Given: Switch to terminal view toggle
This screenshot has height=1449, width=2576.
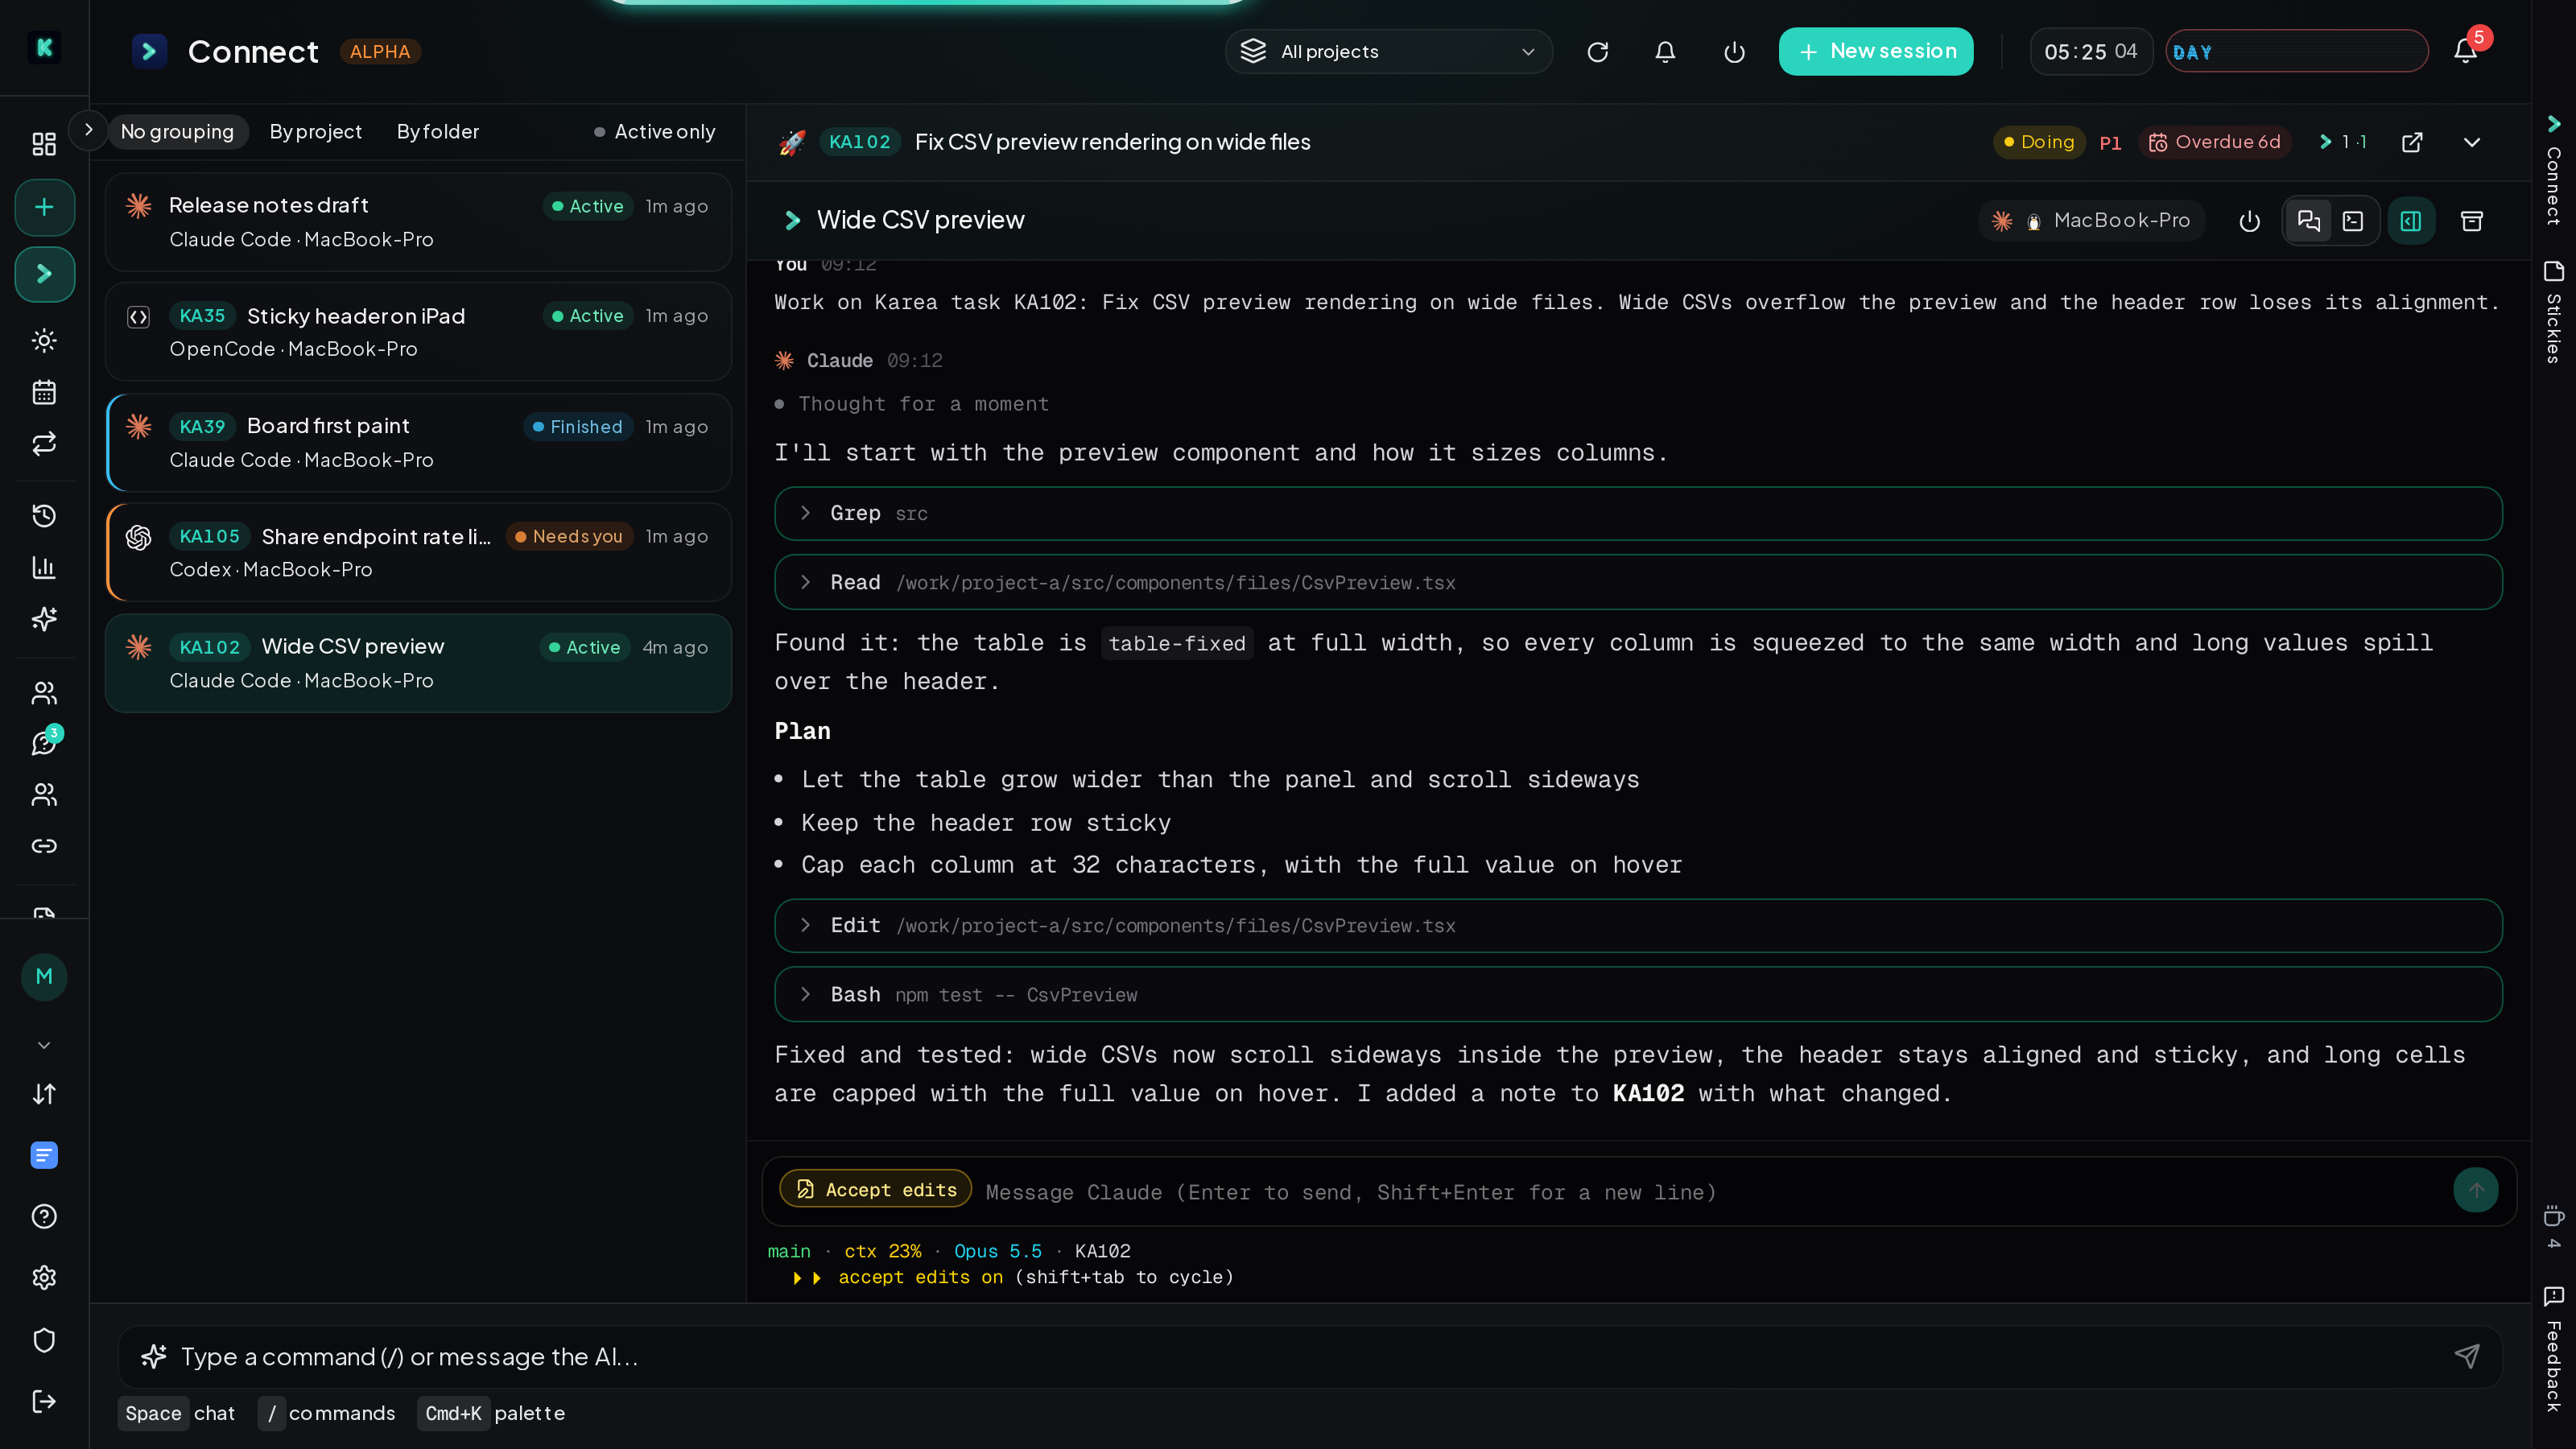Looking at the screenshot, I should [x=2353, y=221].
